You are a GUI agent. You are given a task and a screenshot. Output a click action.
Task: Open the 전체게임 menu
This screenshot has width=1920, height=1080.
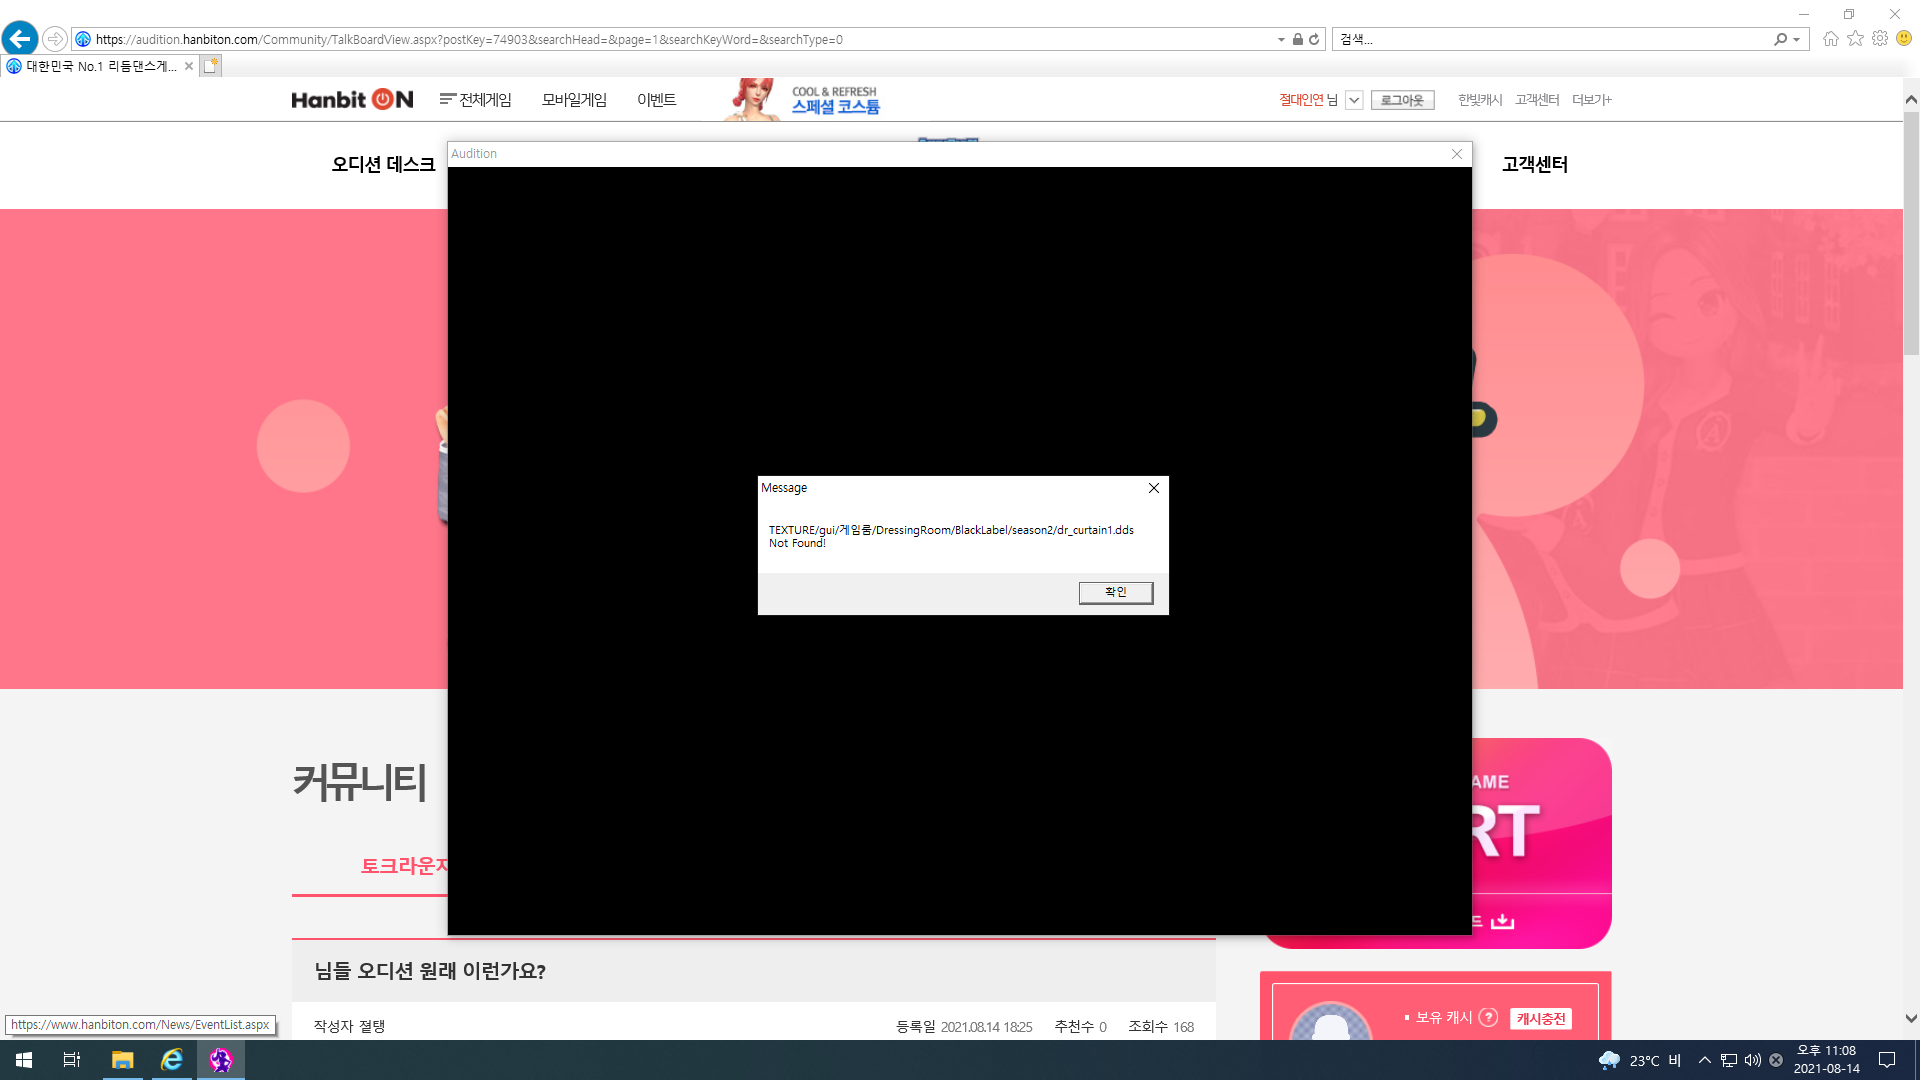point(476,99)
